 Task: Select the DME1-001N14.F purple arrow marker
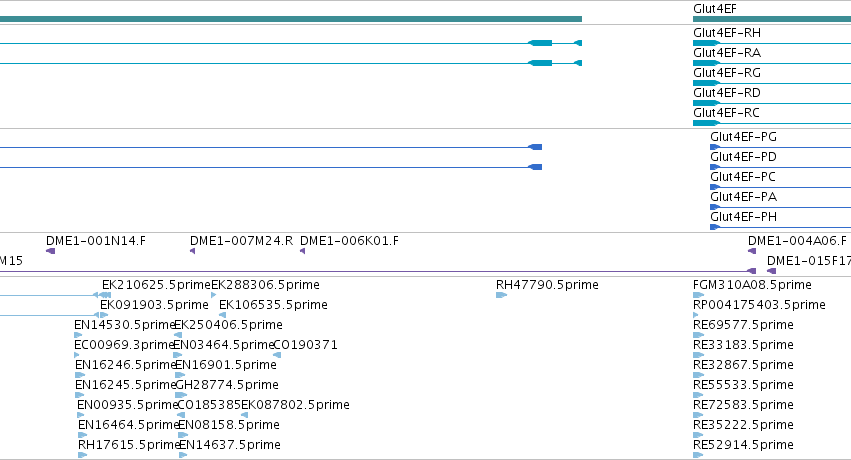point(50,251)
